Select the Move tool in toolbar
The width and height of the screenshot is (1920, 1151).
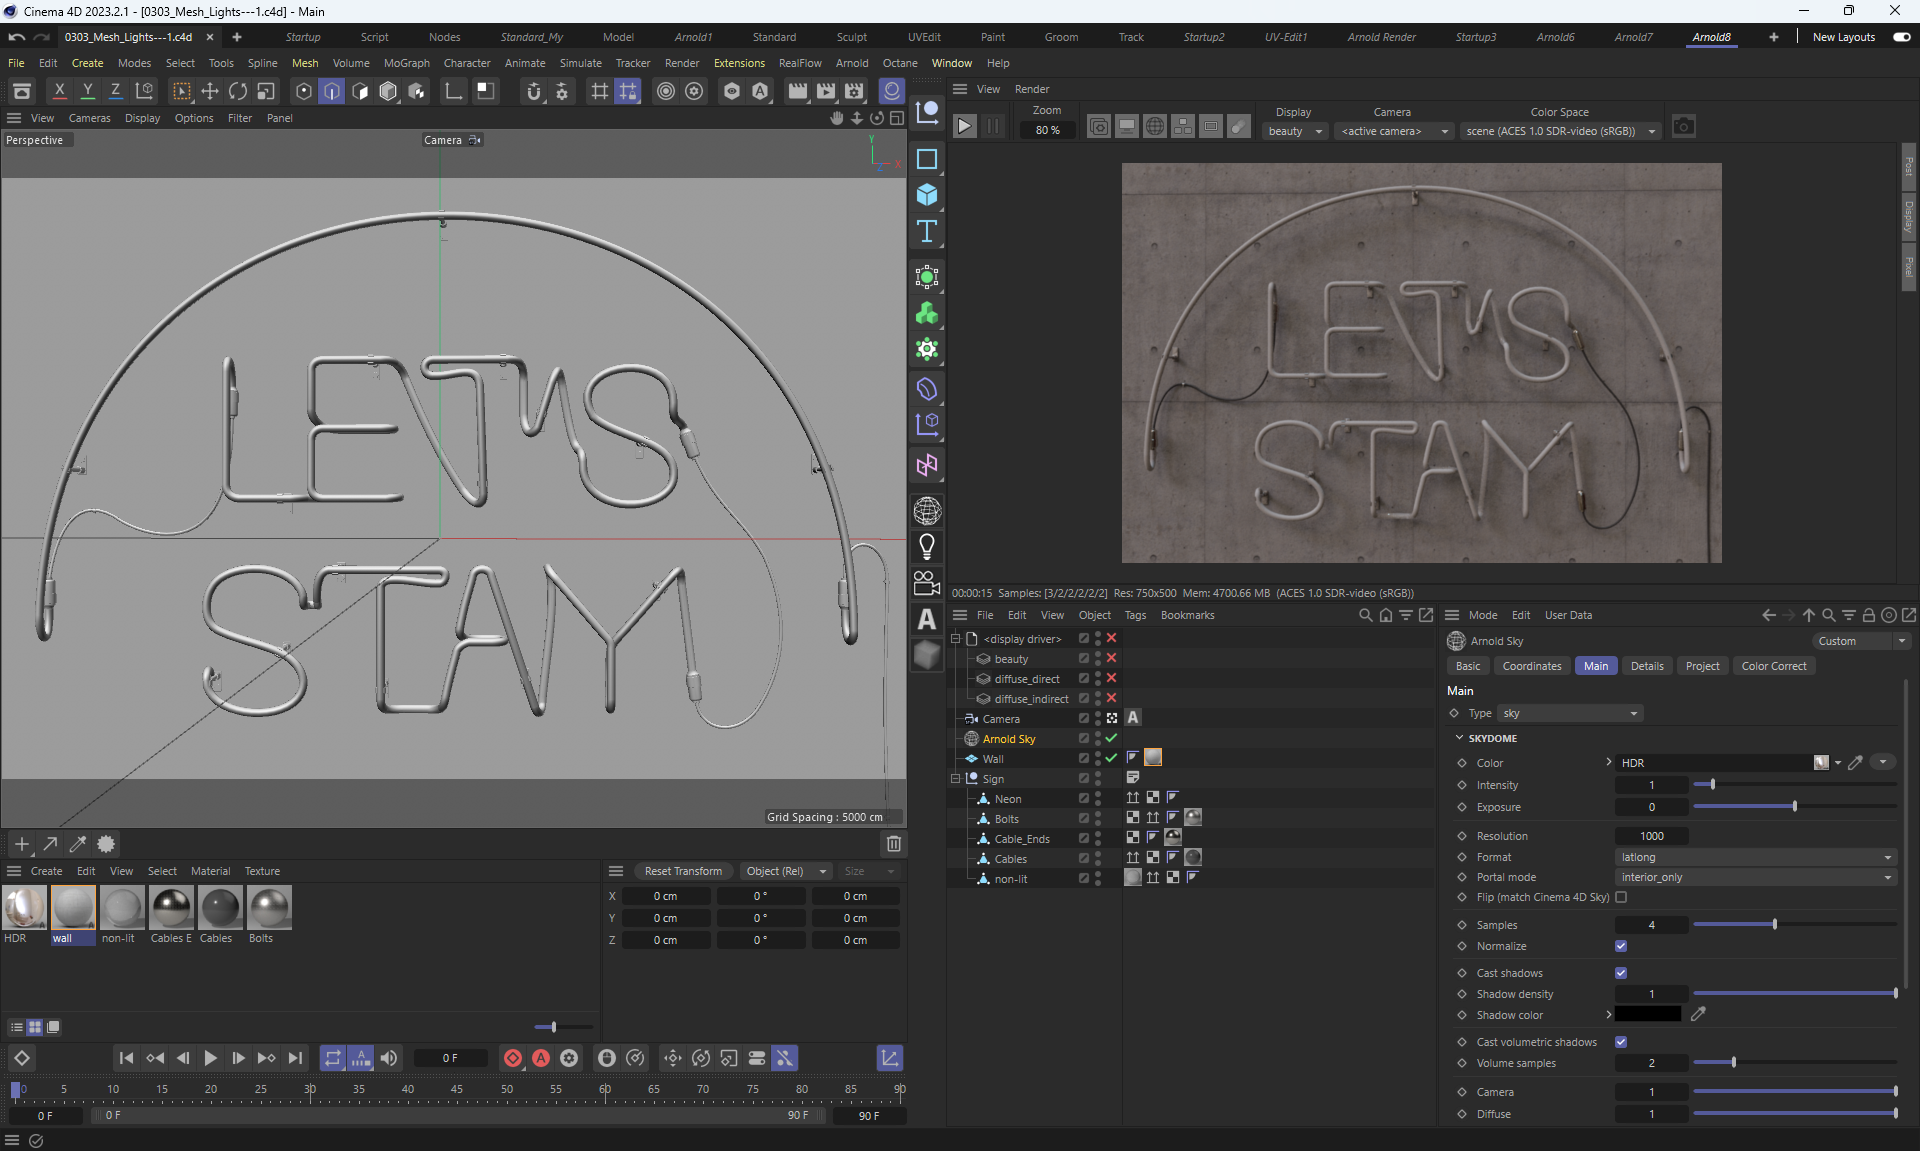click(x=210, y=91)
